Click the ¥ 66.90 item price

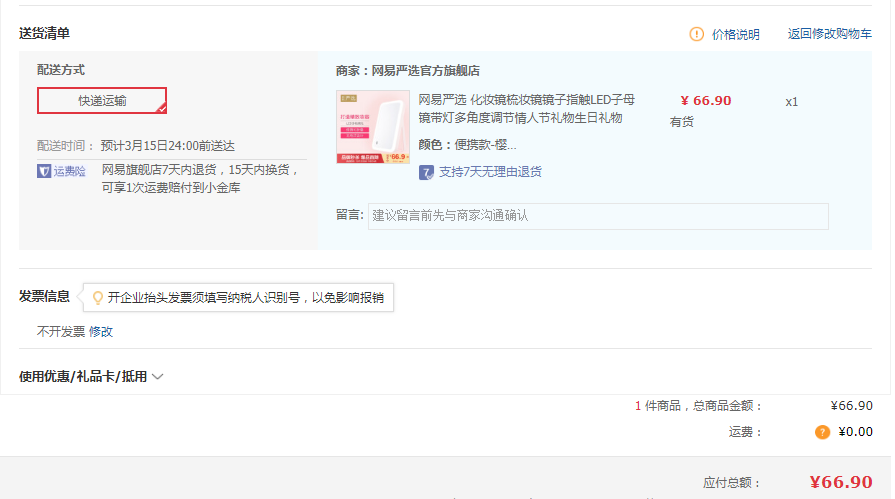point(705,100)
